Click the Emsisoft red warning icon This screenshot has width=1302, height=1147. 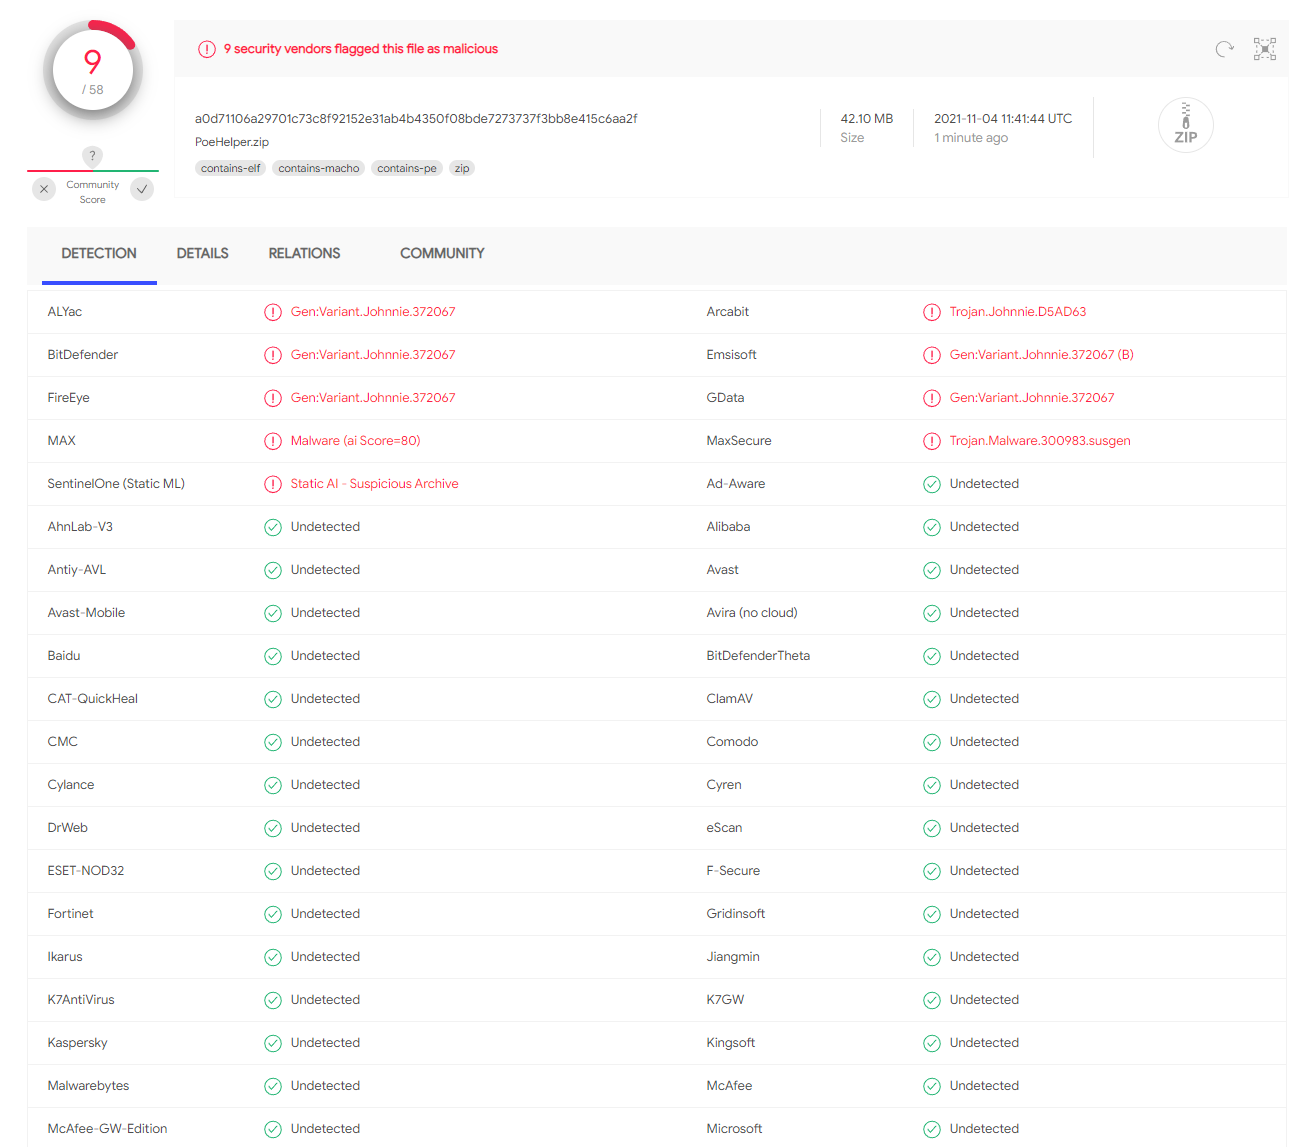[932, 355]
